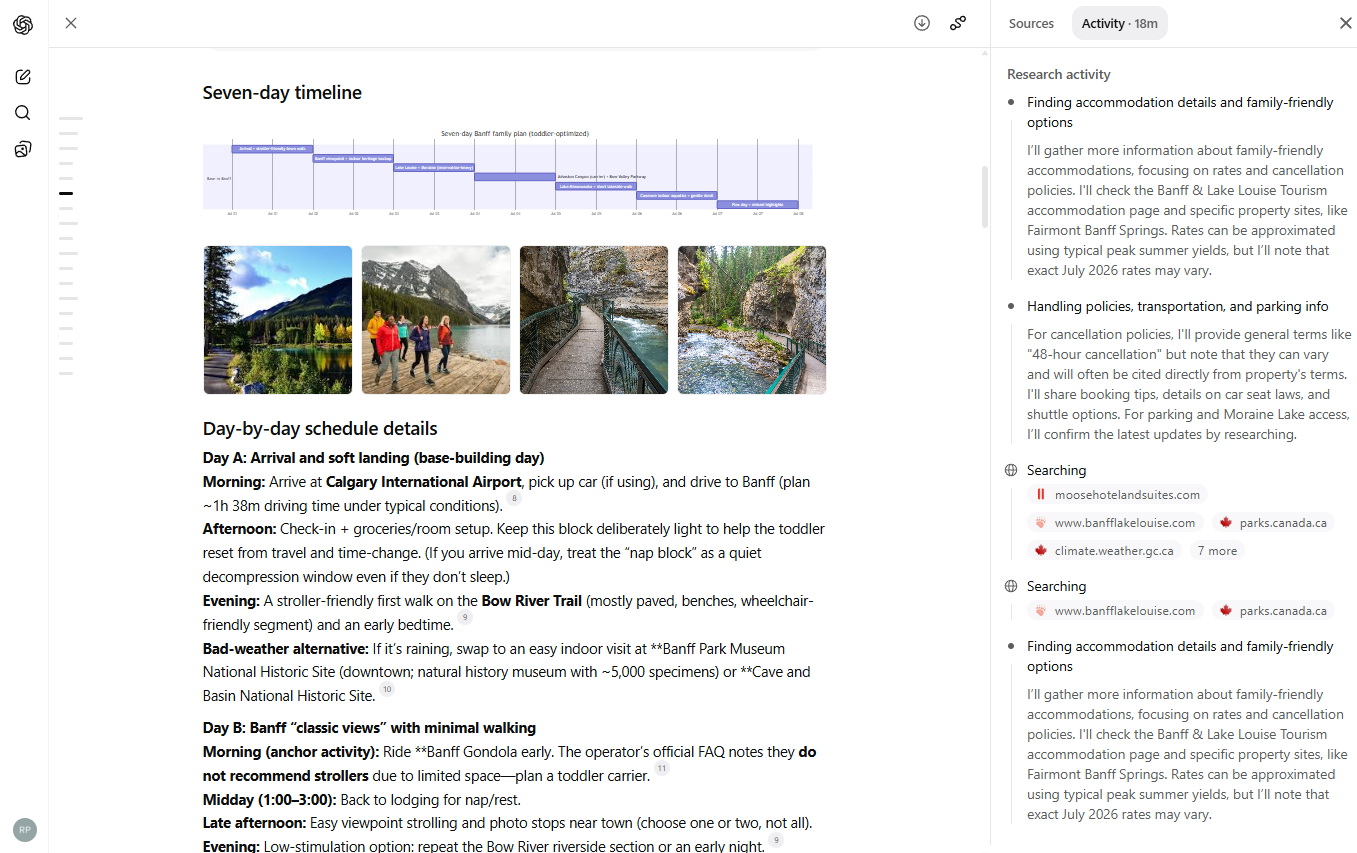Open search using the magnifier icon

click(x=23, y=112)
